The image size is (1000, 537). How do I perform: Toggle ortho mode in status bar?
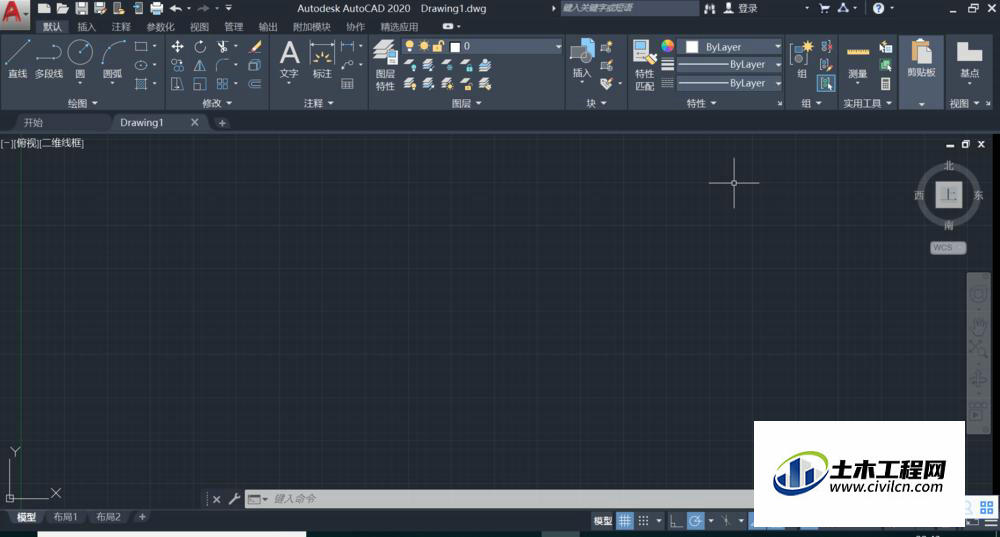pyautogui.click(x=676, y=520)
